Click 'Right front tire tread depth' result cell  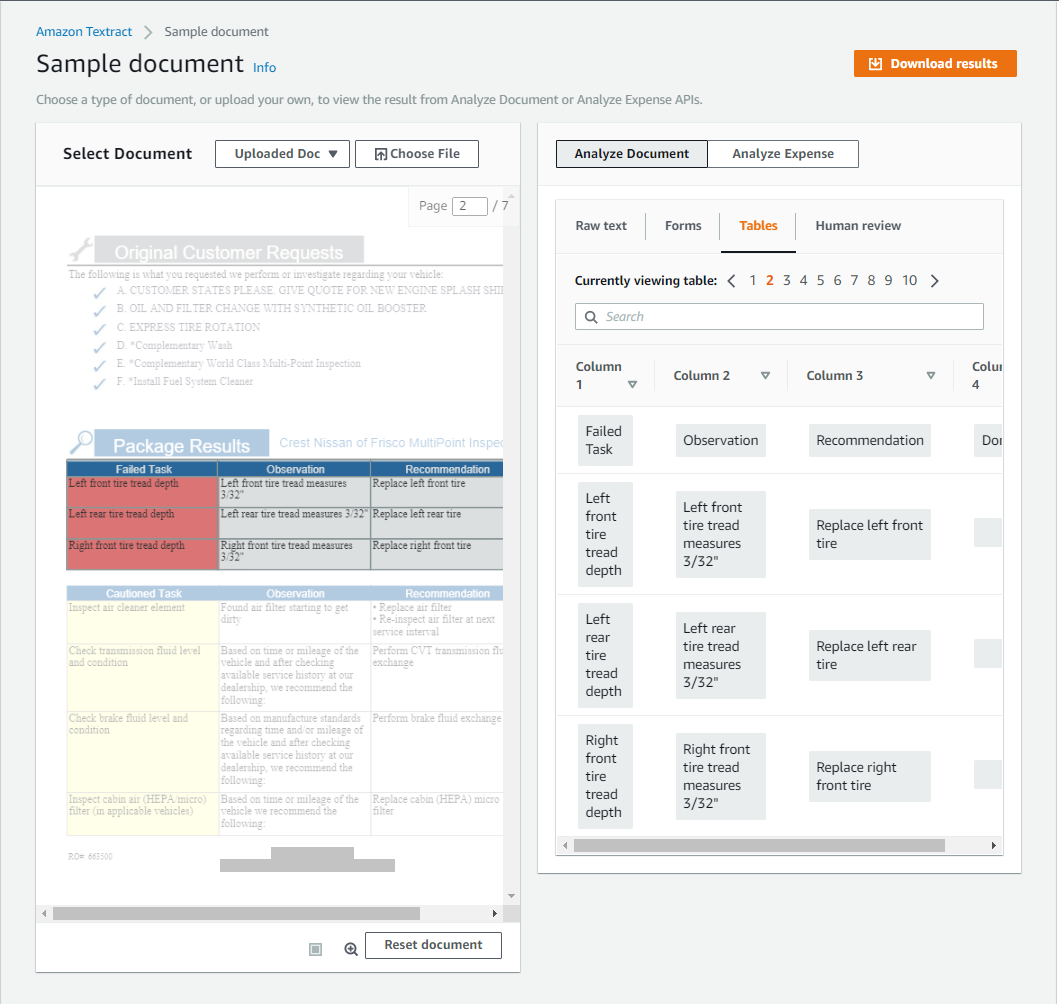[605, 776]
